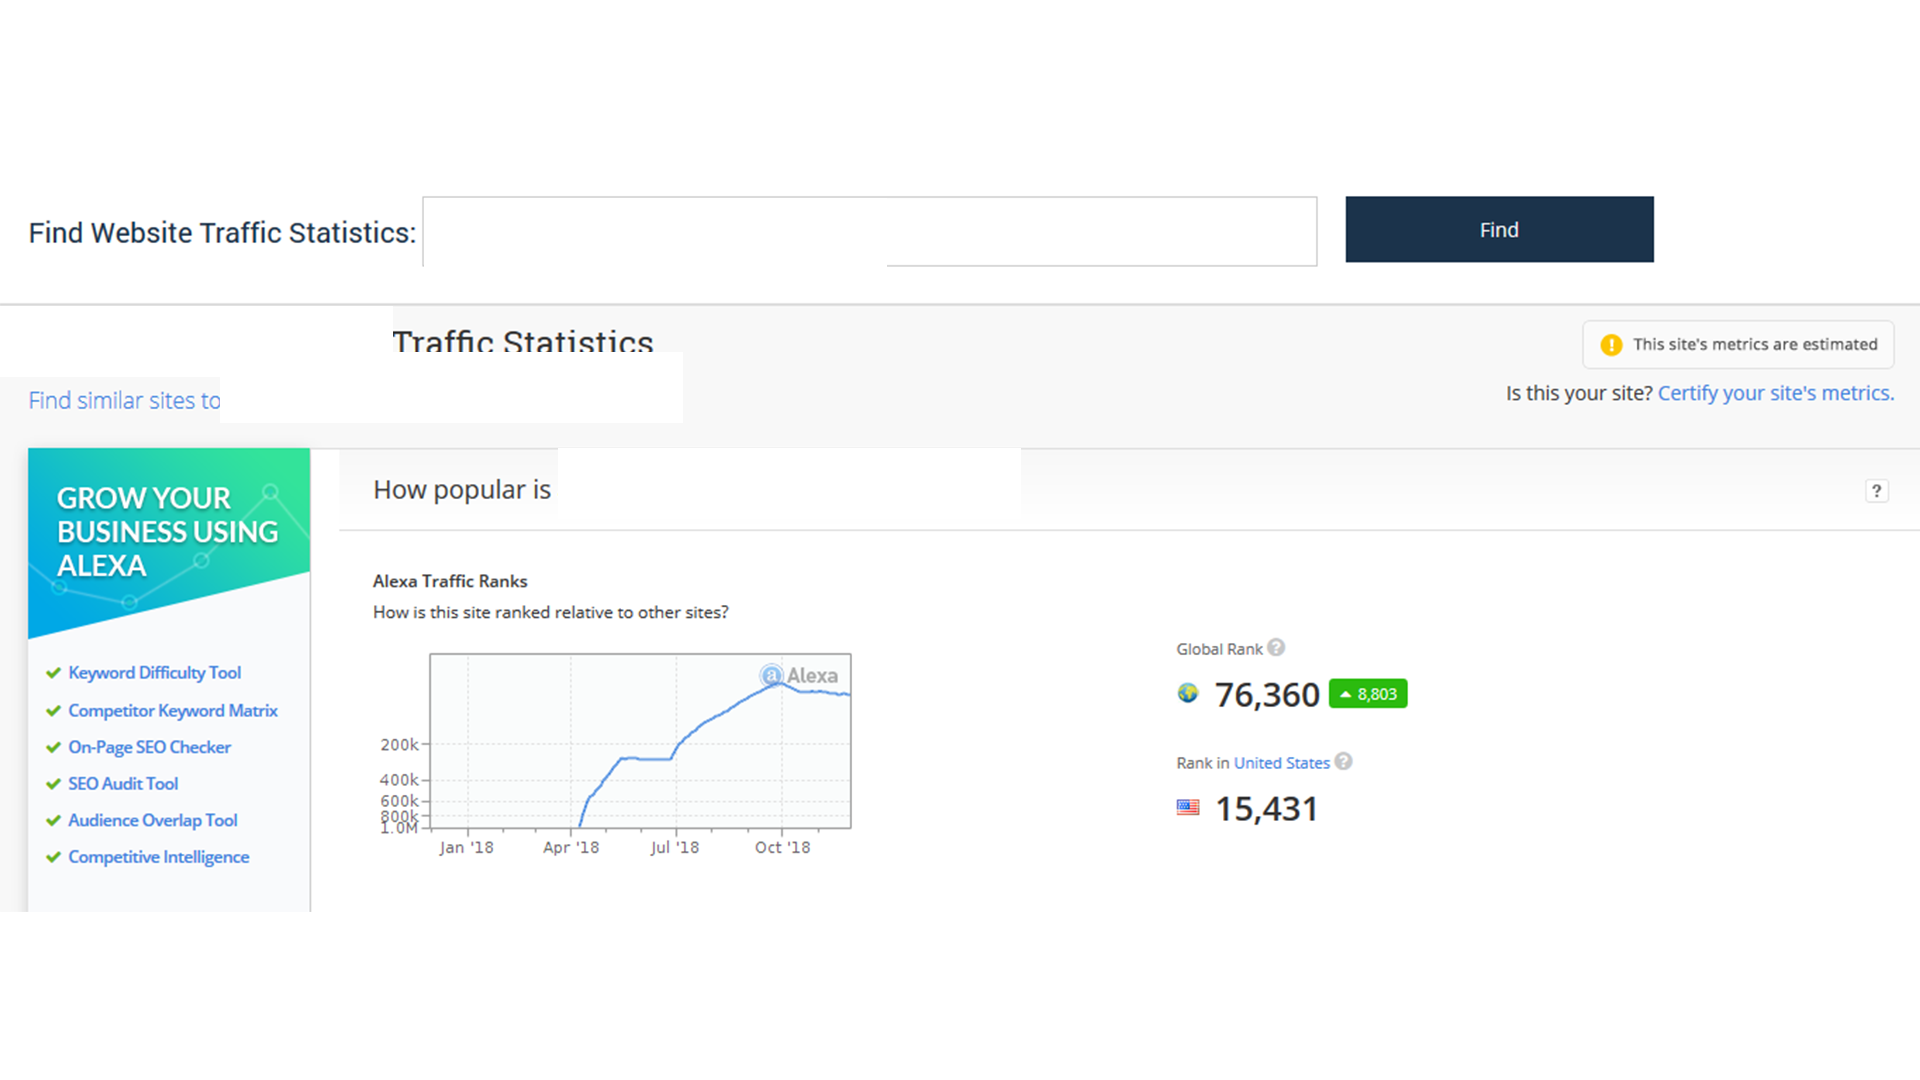Viewport: 1920px width, 1080px height.
Task: Click the checkmark beside SEO Audit Tool
Action: pos(52,783)
